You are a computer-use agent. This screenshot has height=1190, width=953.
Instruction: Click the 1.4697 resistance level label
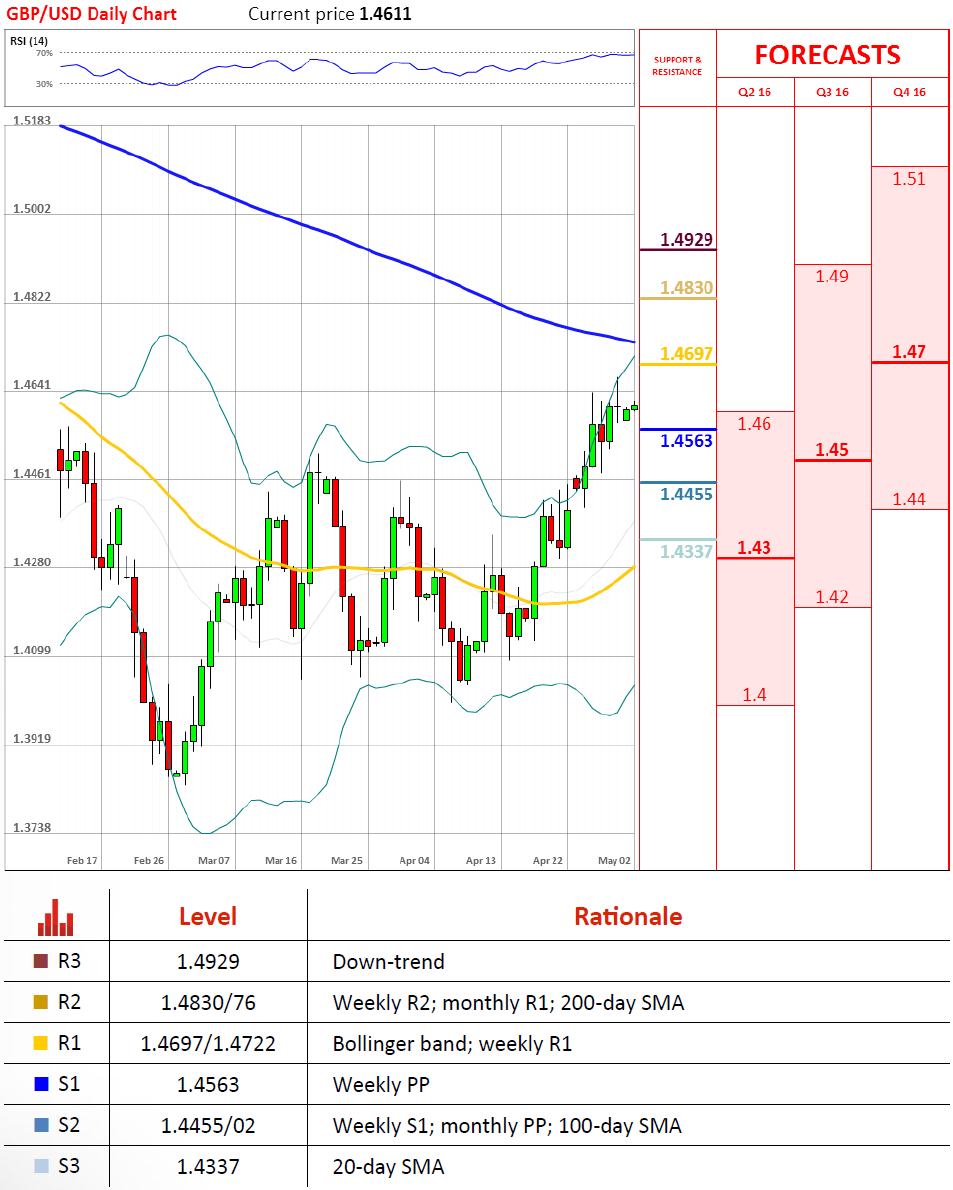(x=687, y=354)
